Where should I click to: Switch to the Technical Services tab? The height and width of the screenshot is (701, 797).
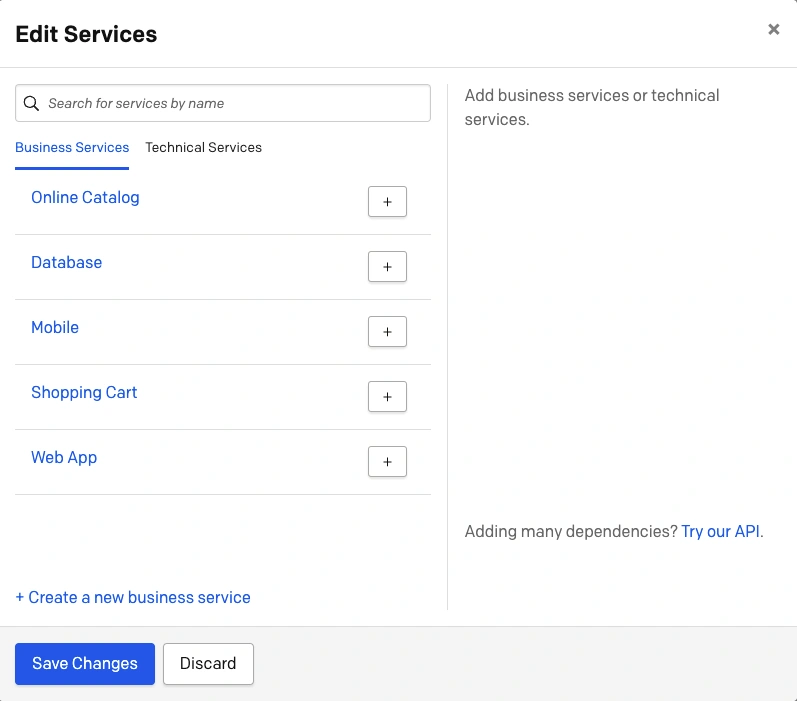tap(203, 147)
